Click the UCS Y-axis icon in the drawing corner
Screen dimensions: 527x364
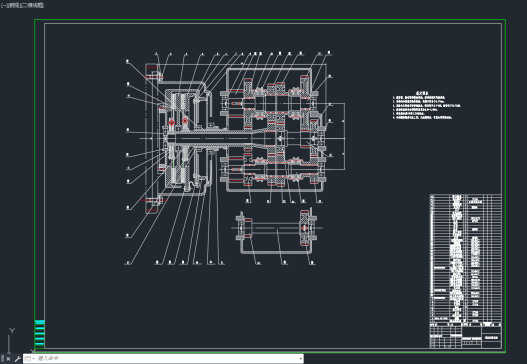pos(12,331)
